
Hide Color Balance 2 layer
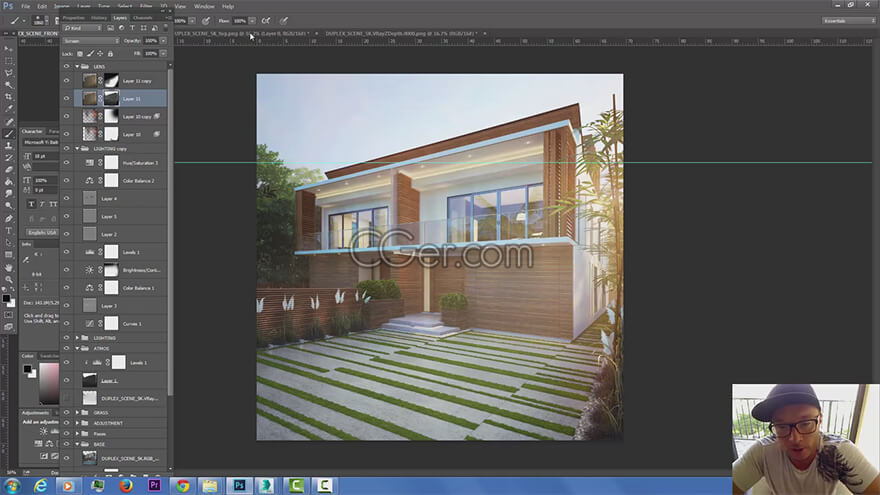pos(66,181)
